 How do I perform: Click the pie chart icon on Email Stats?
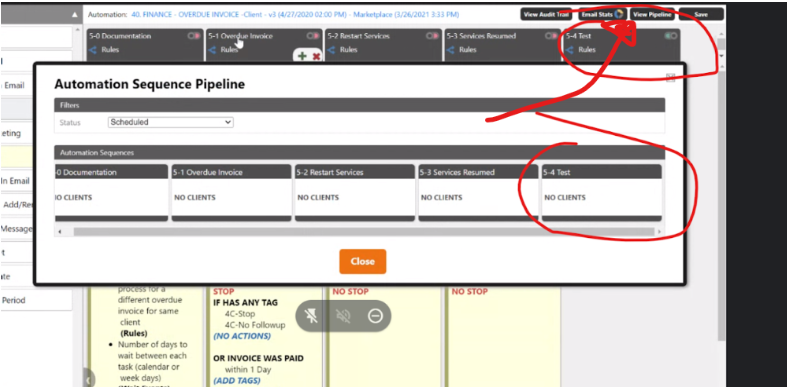(x=619, y=14)
